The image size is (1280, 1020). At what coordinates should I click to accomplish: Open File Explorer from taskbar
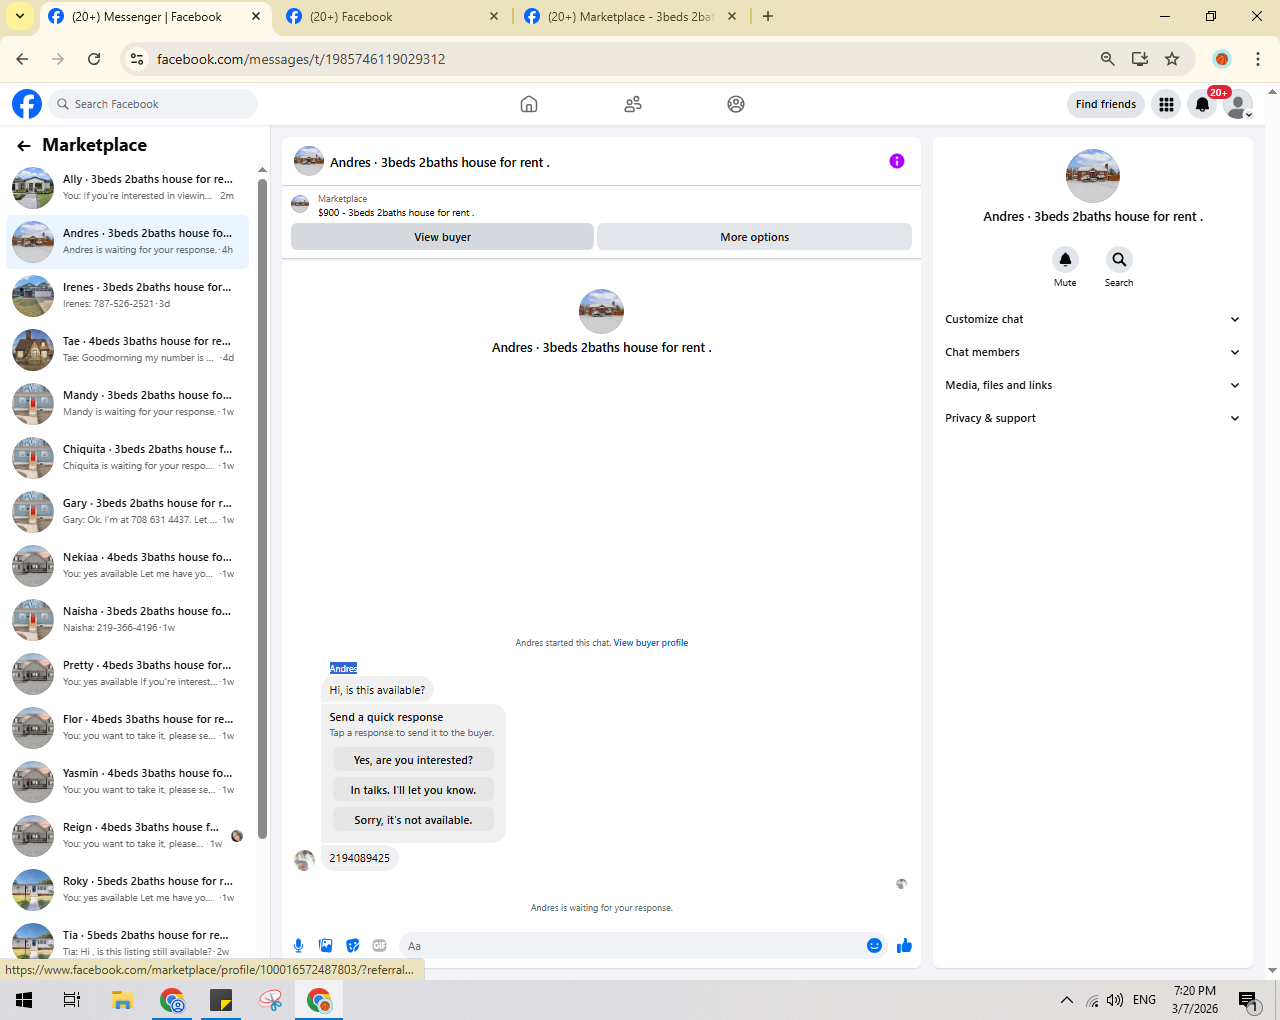122,1000
